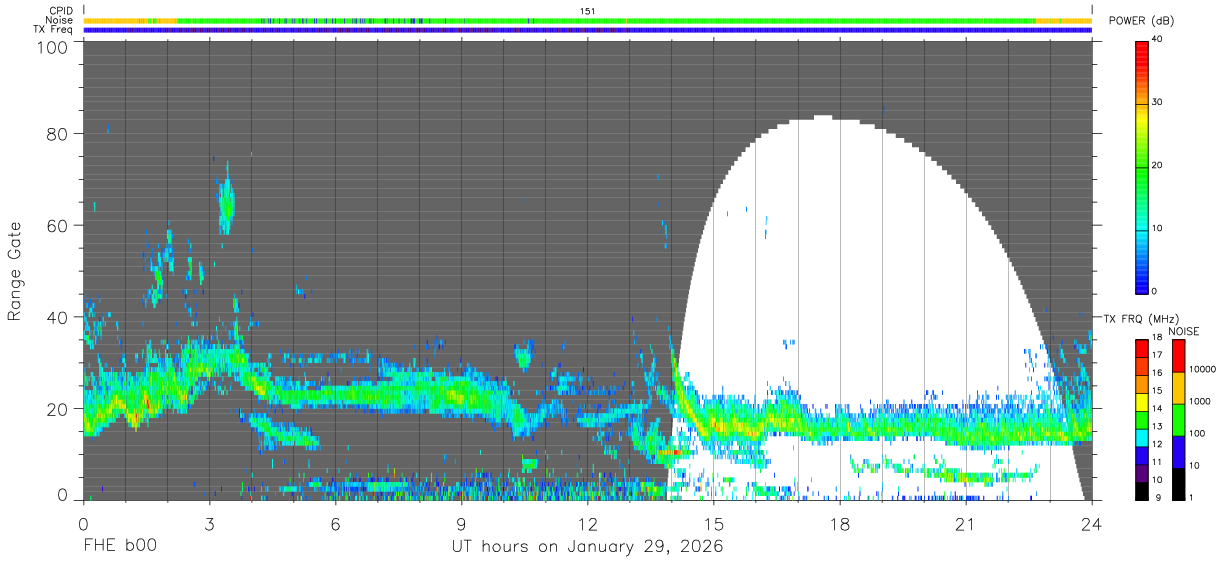1228x567 pixels.
Task: Click the 1000 label on the noise scale
Action: 1198,401
